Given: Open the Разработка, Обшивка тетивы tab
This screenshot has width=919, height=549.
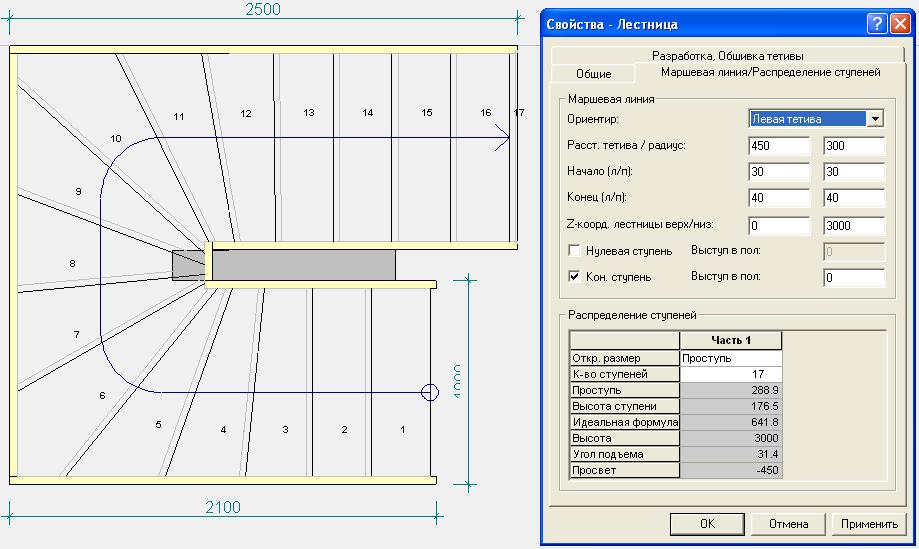Looking at the screenshot, I should (727, 56).
